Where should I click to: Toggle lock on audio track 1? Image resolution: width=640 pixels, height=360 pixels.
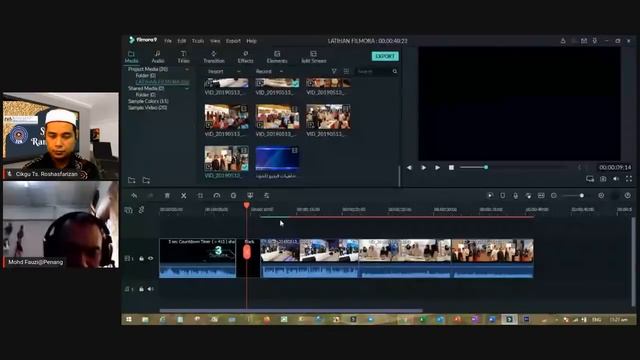pos(141,289)
